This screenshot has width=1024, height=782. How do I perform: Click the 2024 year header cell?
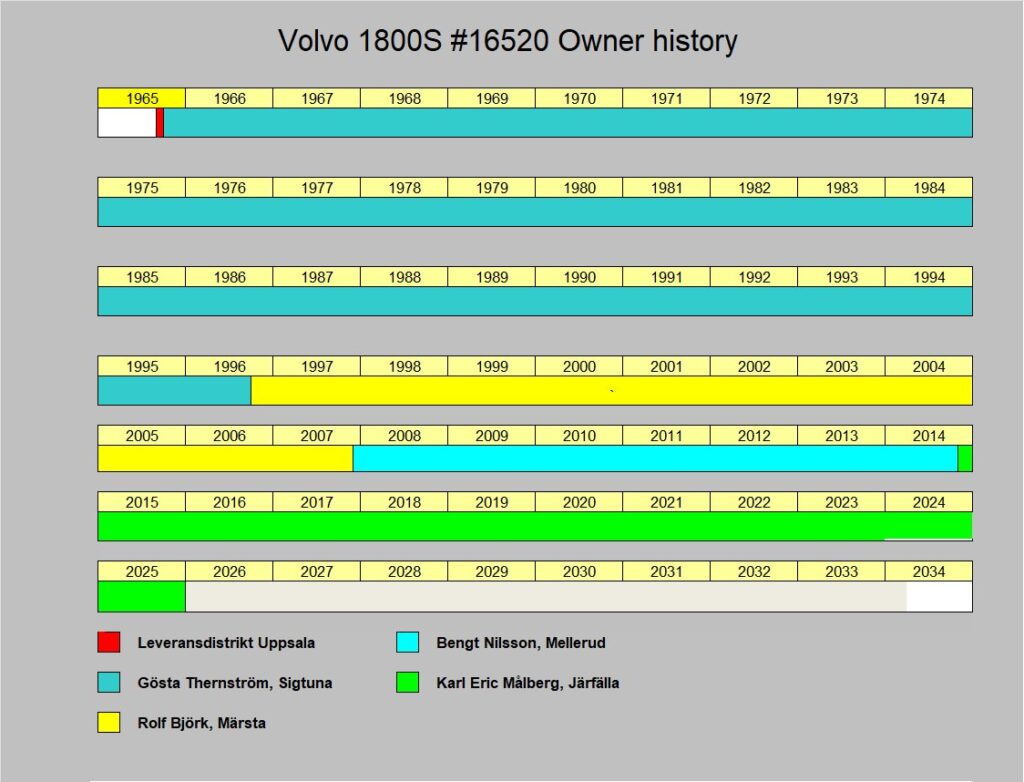tap(929, 503)
